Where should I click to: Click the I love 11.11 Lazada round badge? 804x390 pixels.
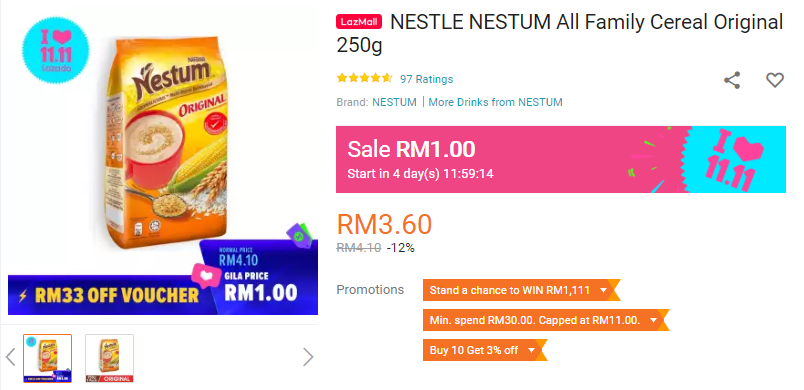tap(55, 50)
